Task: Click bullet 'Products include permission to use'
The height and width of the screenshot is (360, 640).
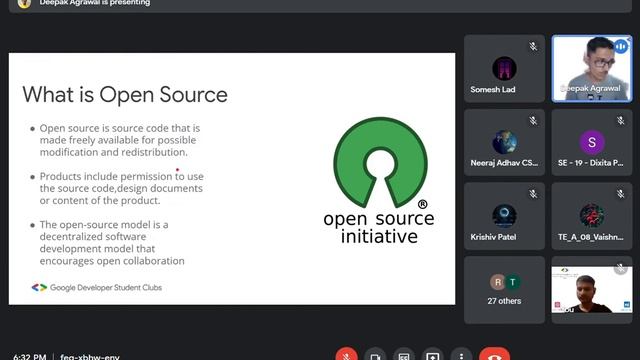Action: 122,176
